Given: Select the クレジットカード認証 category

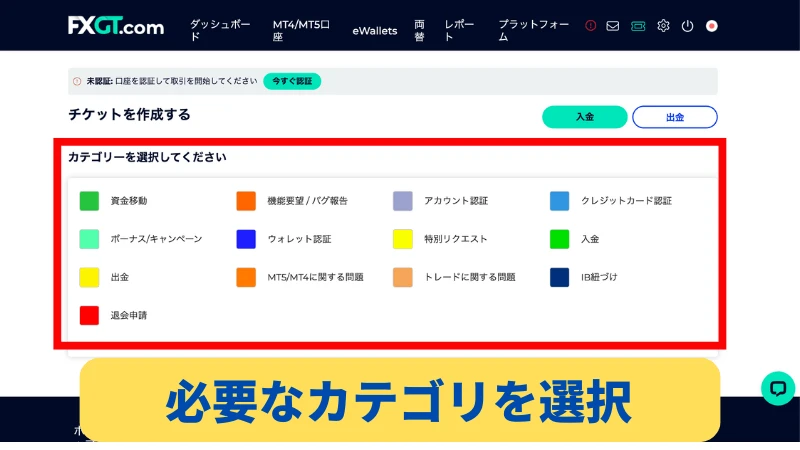Looking at the screenshot, I should pyautogui.click(x=626, y=201).
